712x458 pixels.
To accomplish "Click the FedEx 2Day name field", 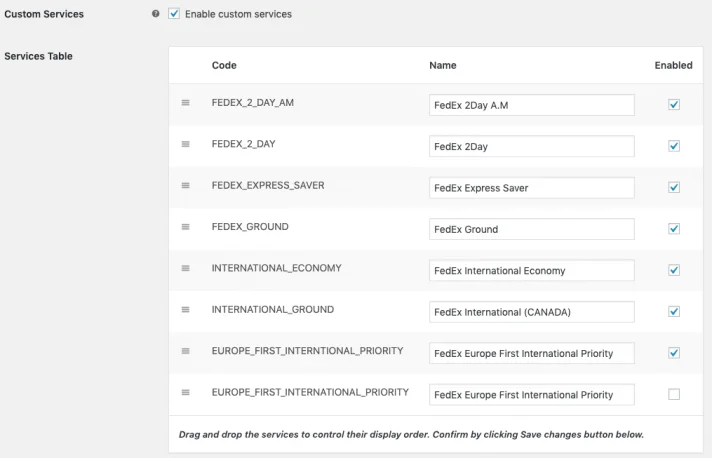I will (532, 146).
